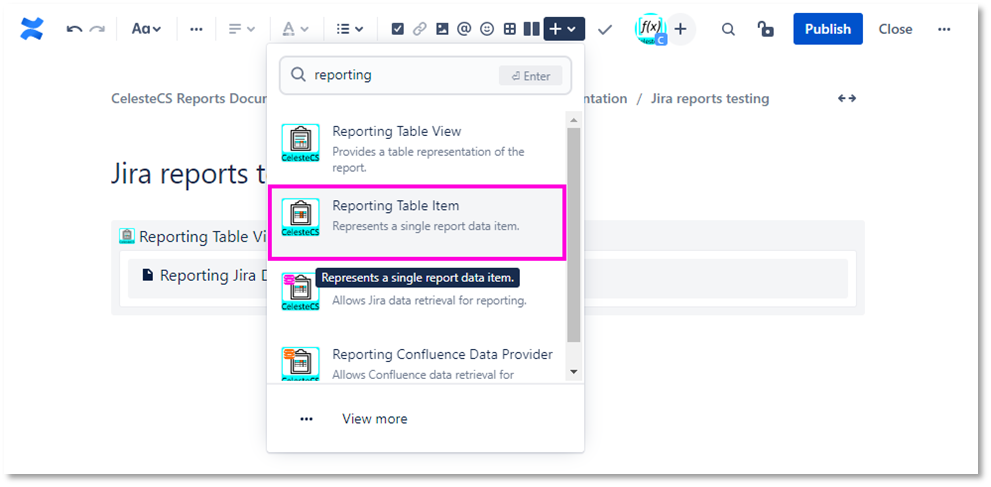The height and width of the screenshot is (487, 991).
Task: Invite collaborator with plus button
Action: tap(681, 29)
